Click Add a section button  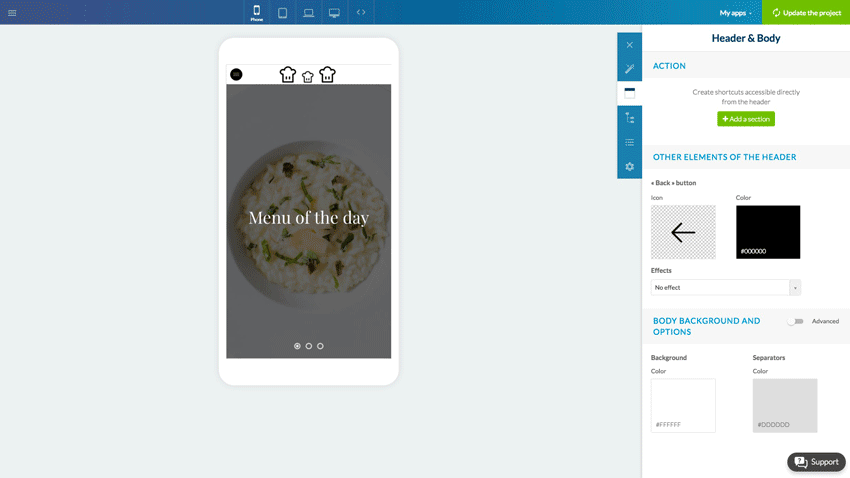[745, 119]
